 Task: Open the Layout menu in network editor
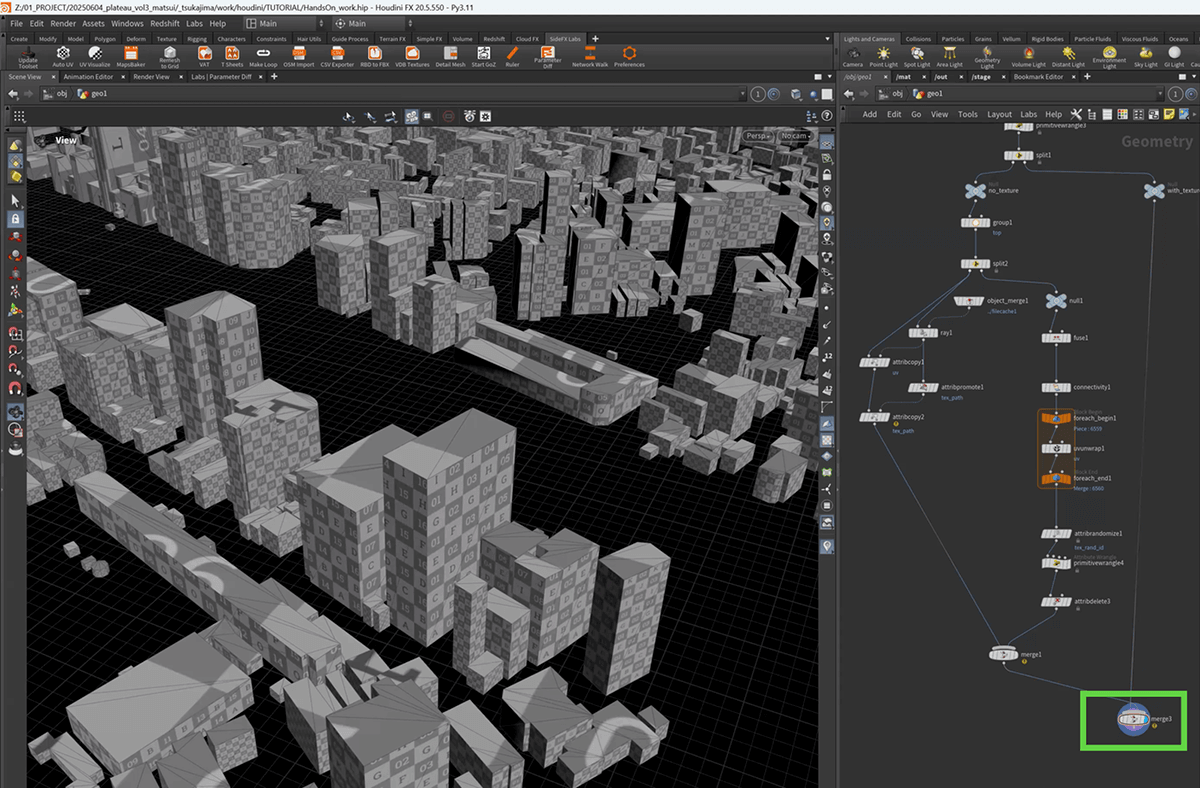point(999,114)
